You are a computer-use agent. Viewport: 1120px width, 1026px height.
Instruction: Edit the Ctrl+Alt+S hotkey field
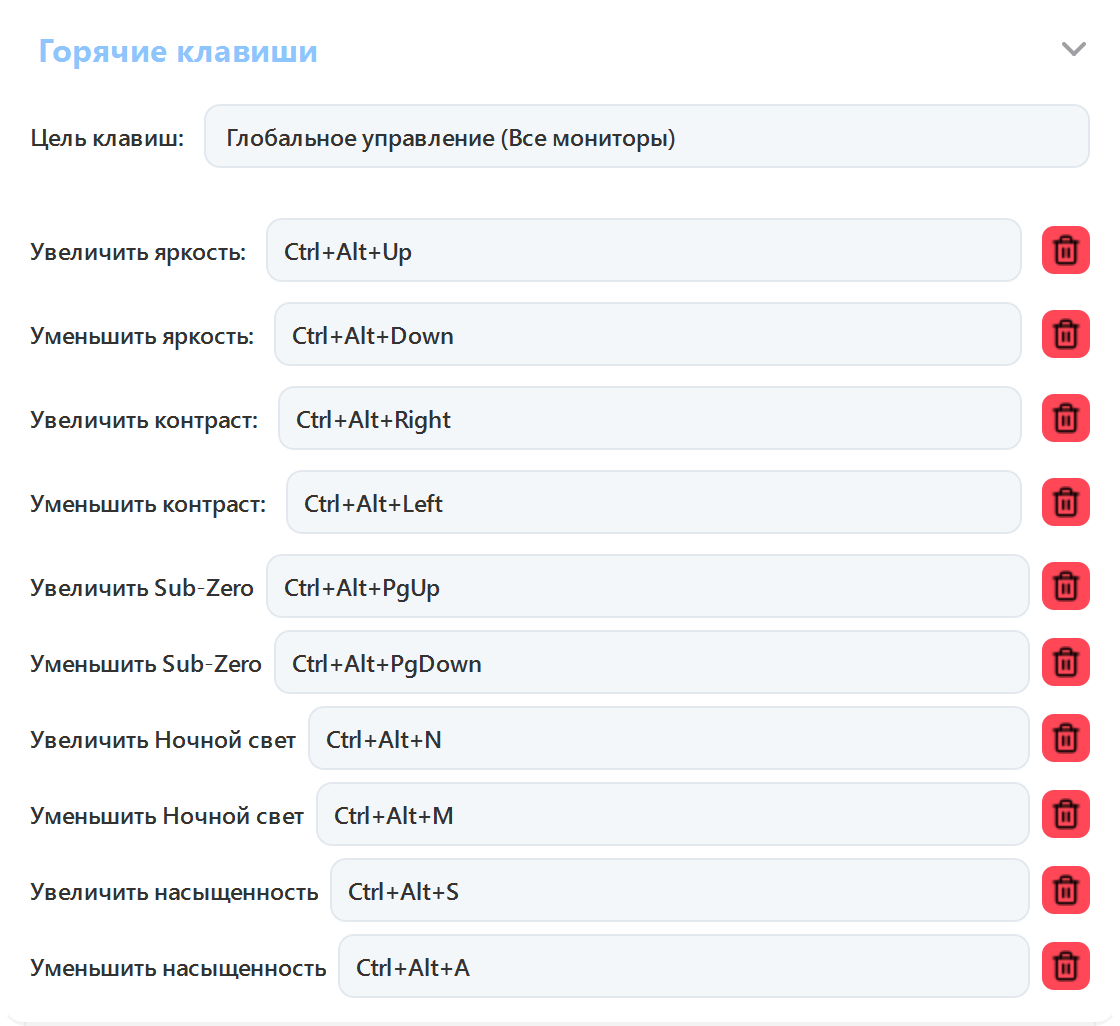click(679, 890)
